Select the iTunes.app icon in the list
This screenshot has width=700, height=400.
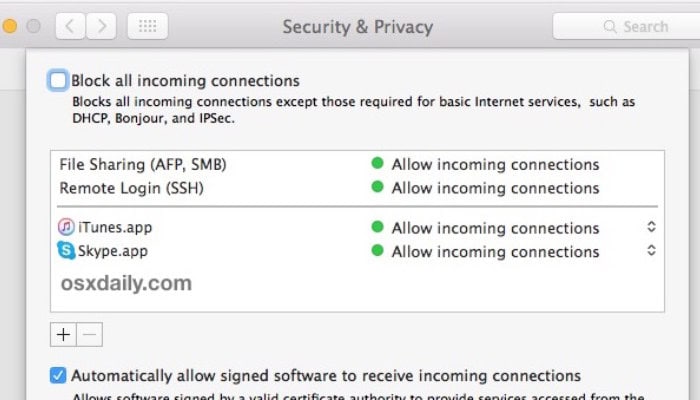66,227
